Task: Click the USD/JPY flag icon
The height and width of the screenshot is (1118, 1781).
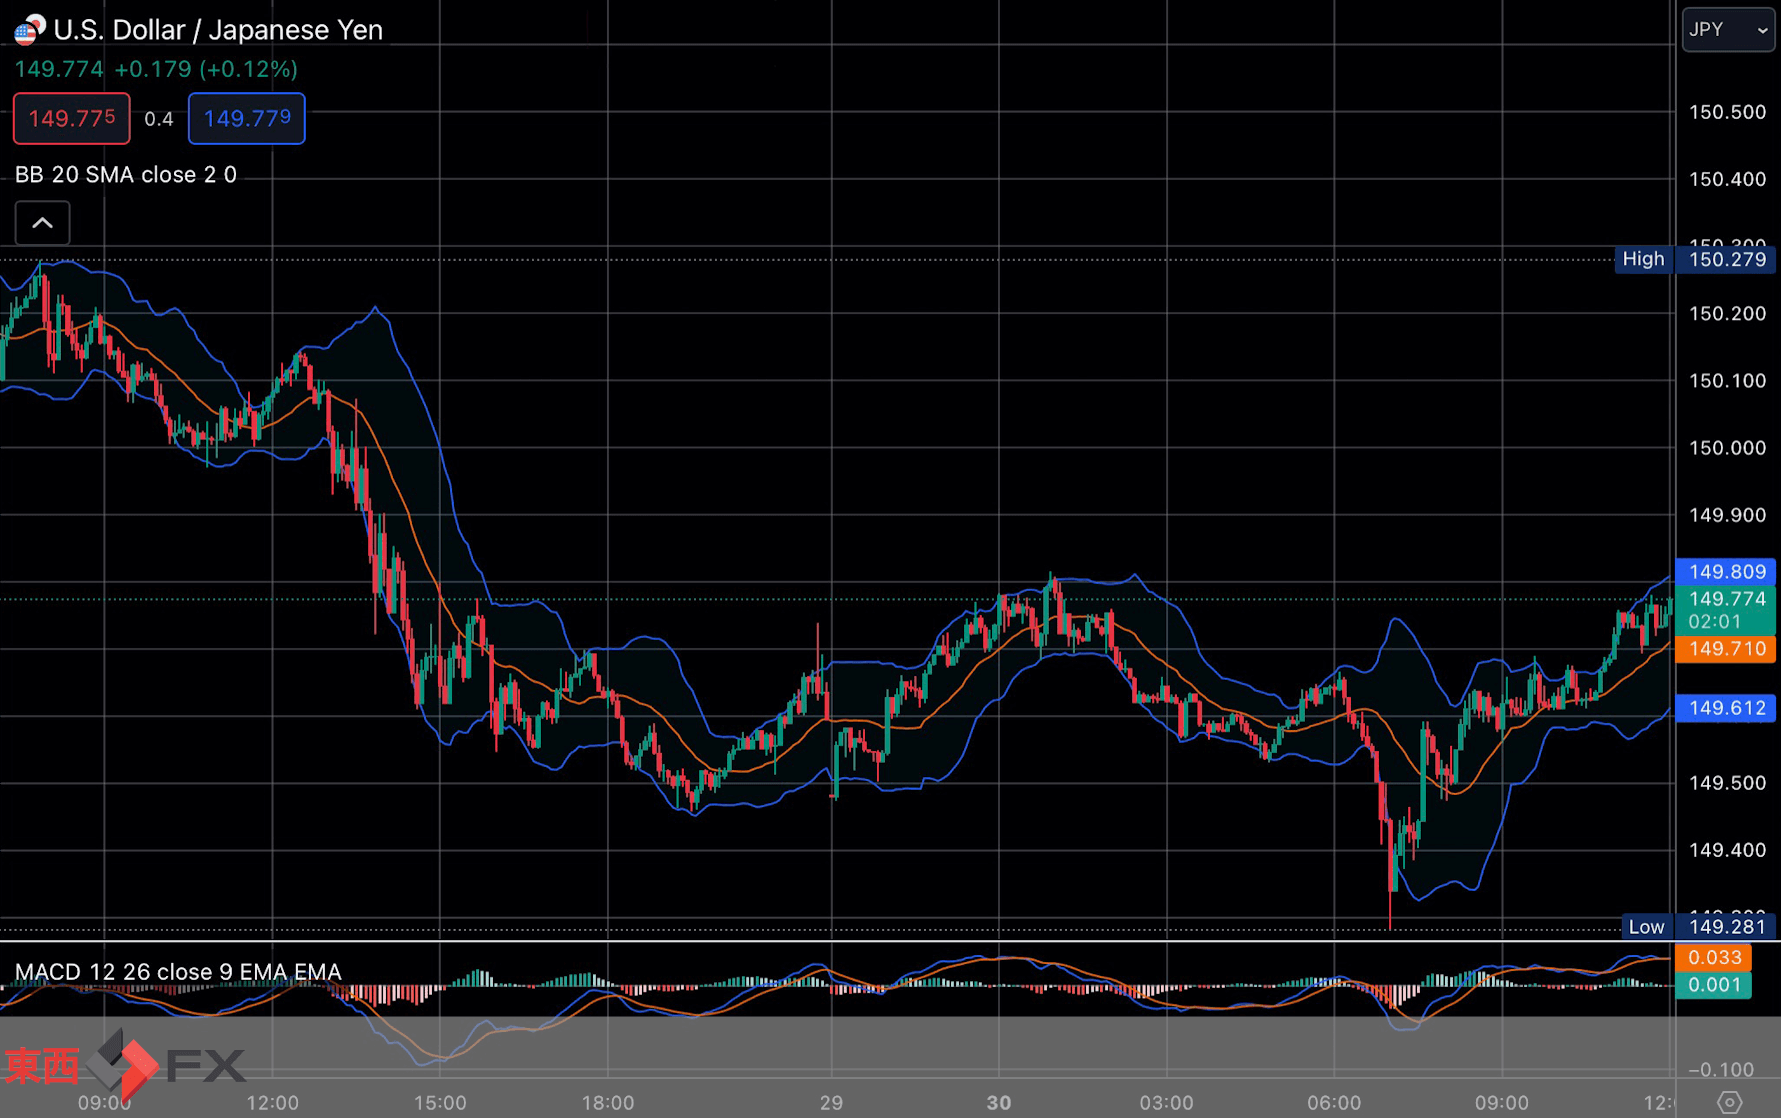Action: pos(29,29)
